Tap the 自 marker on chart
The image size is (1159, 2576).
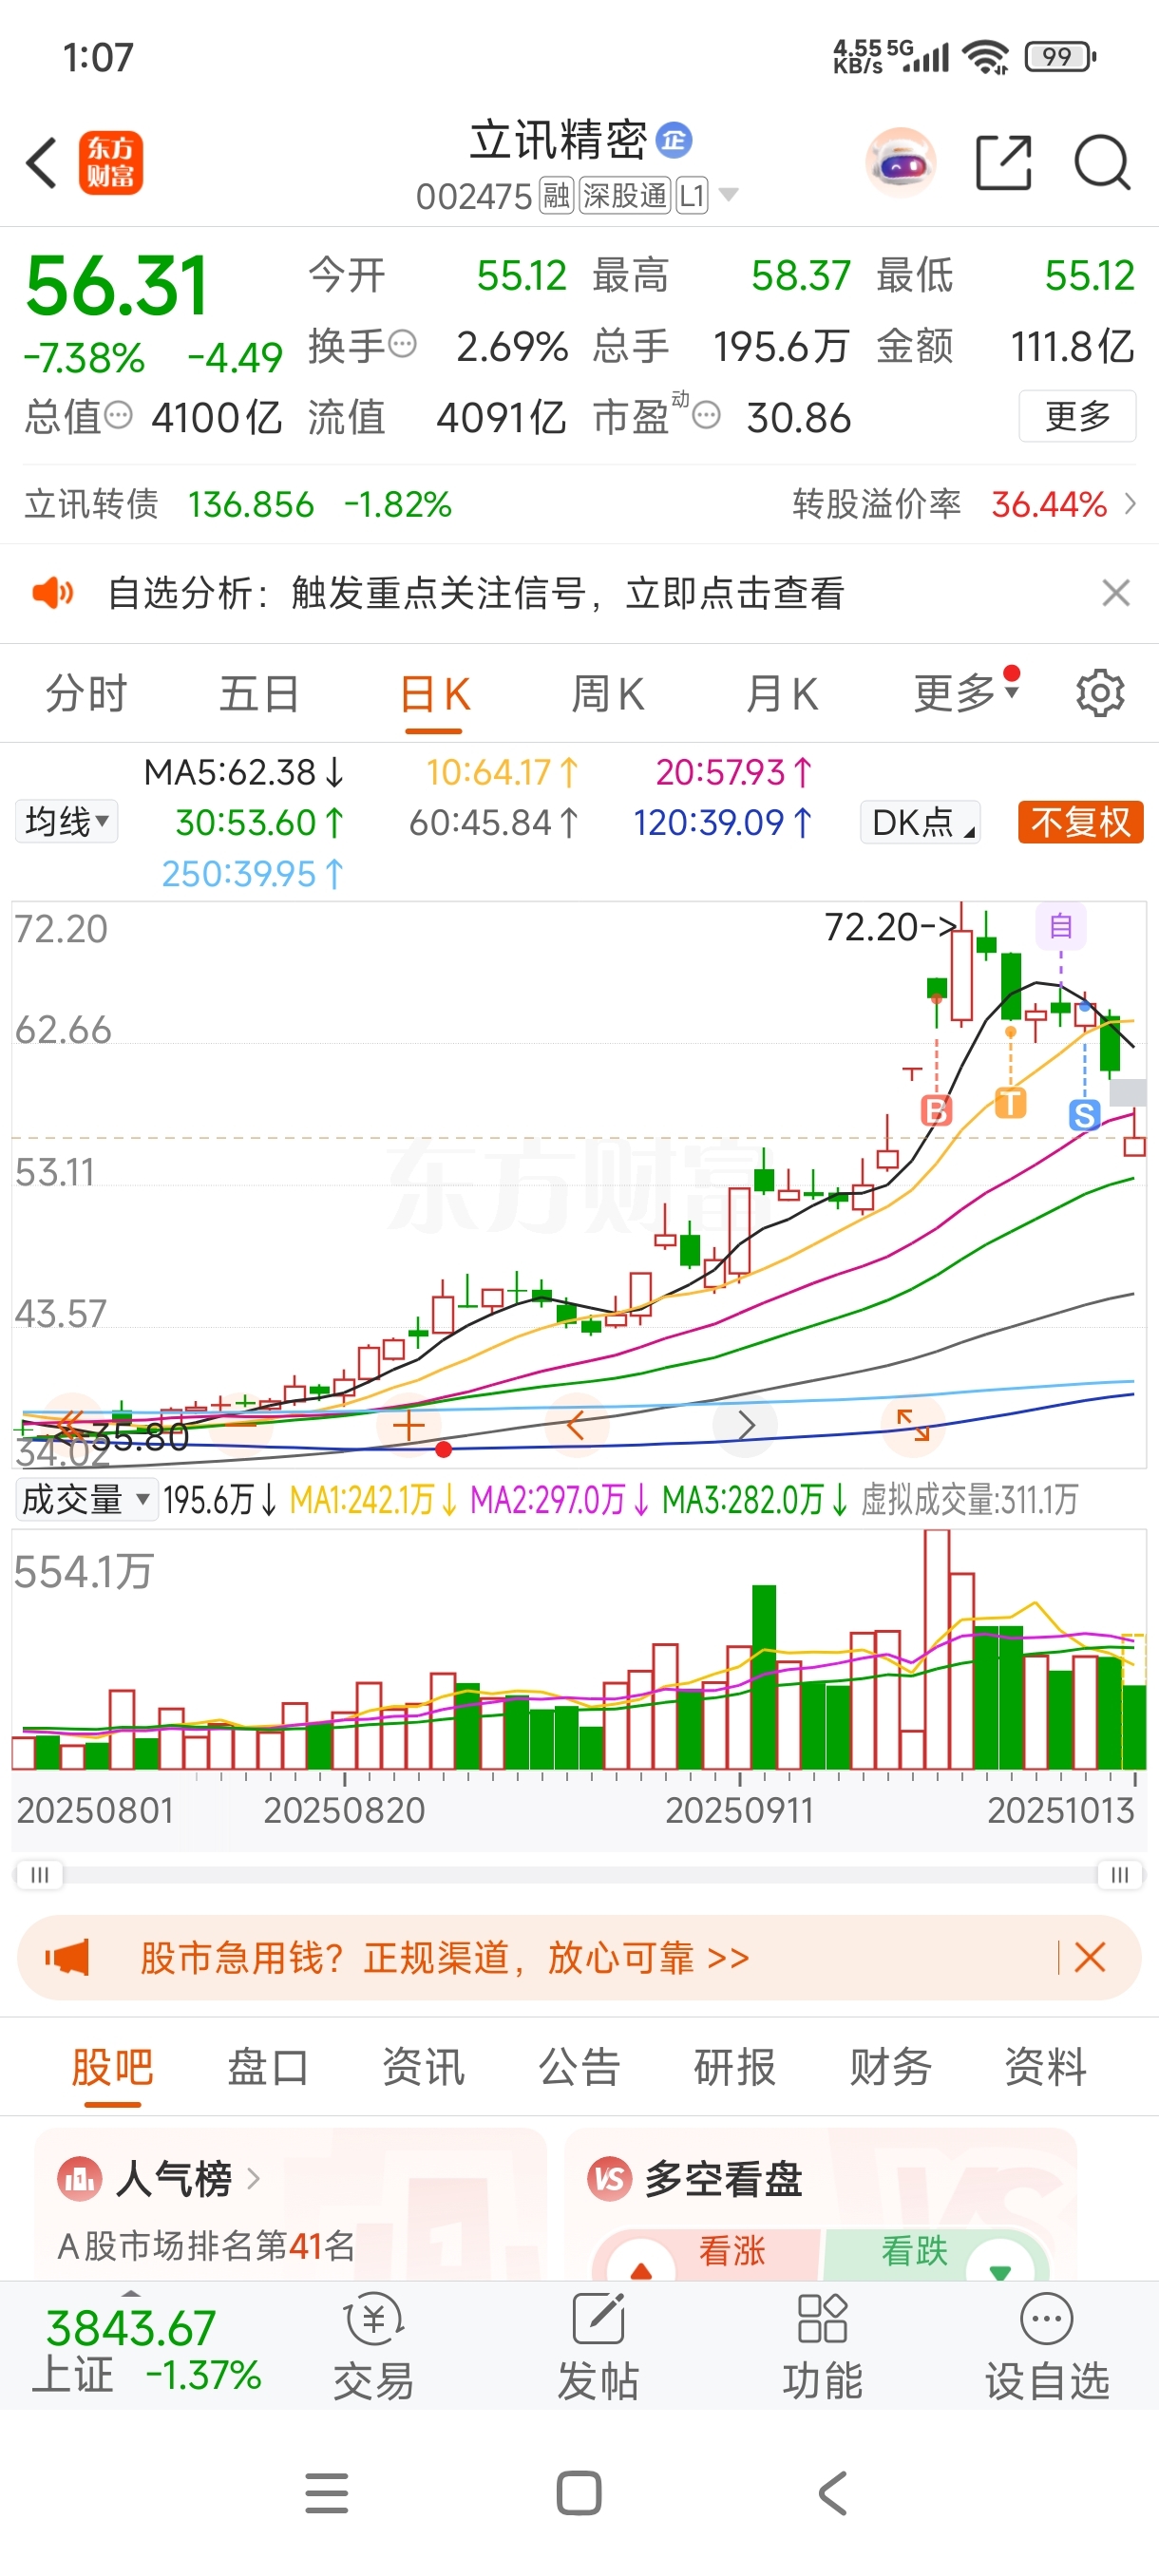[x=1061, y=926]
